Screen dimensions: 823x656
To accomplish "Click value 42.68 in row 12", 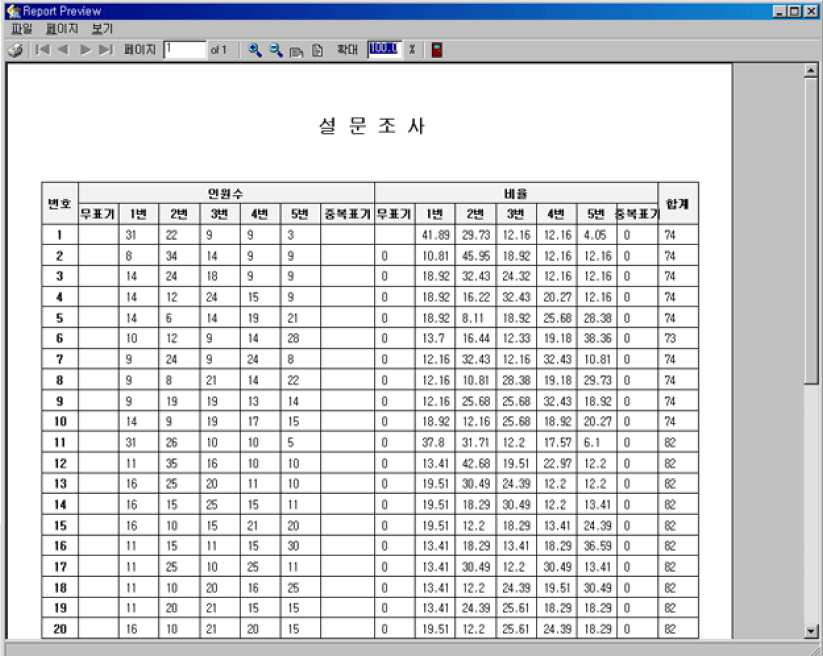I will click(476, 463).
